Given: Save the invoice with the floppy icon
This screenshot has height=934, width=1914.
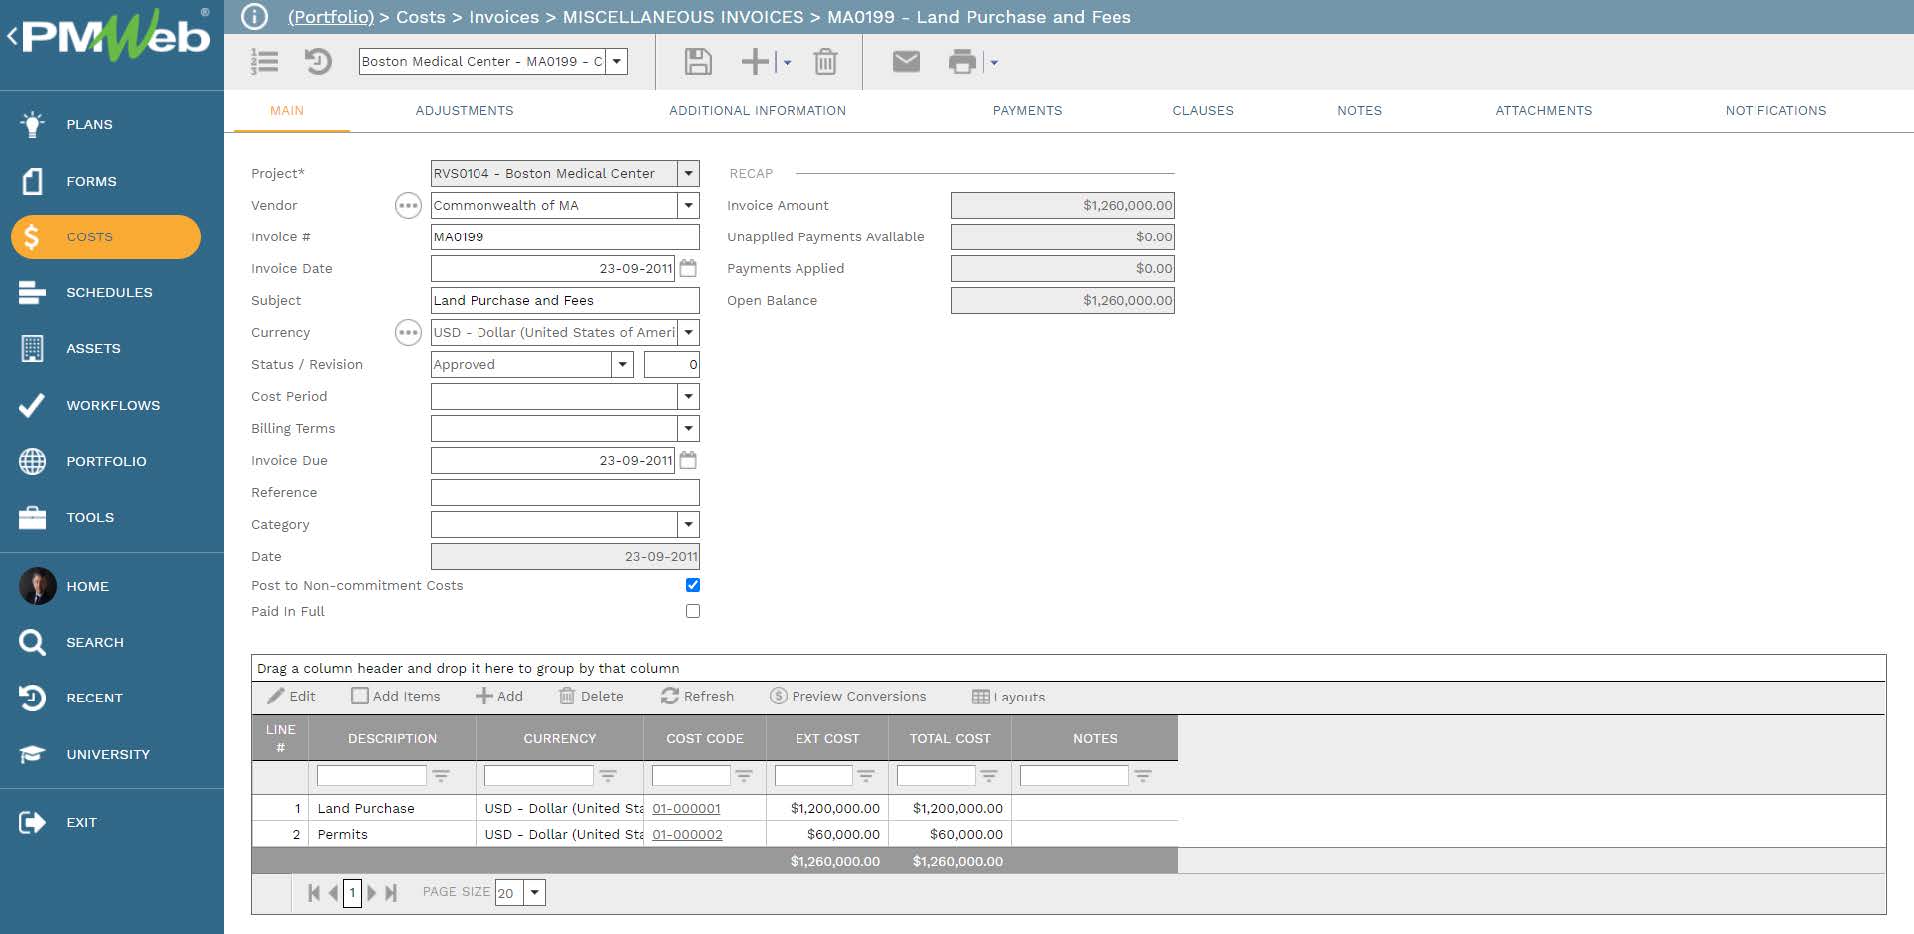Looking at the screenshot, I should click(698, 62).
